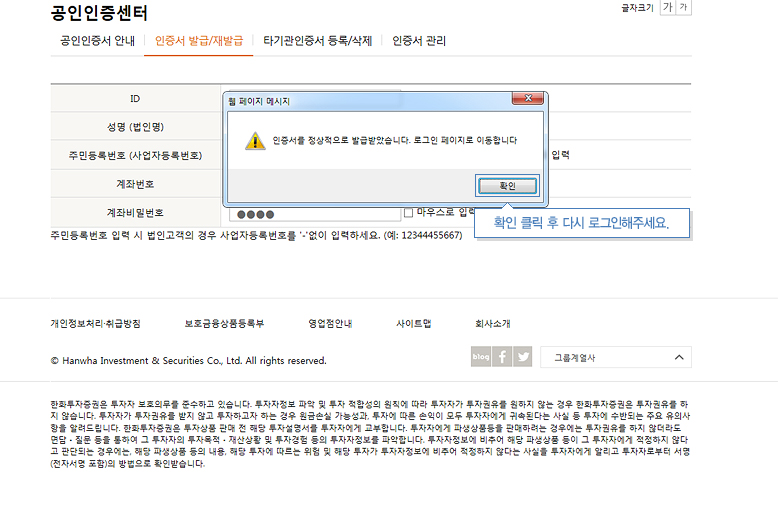Open the 공인인증서 안내 tab
The image size is (778, 518).
pos(96,41)
